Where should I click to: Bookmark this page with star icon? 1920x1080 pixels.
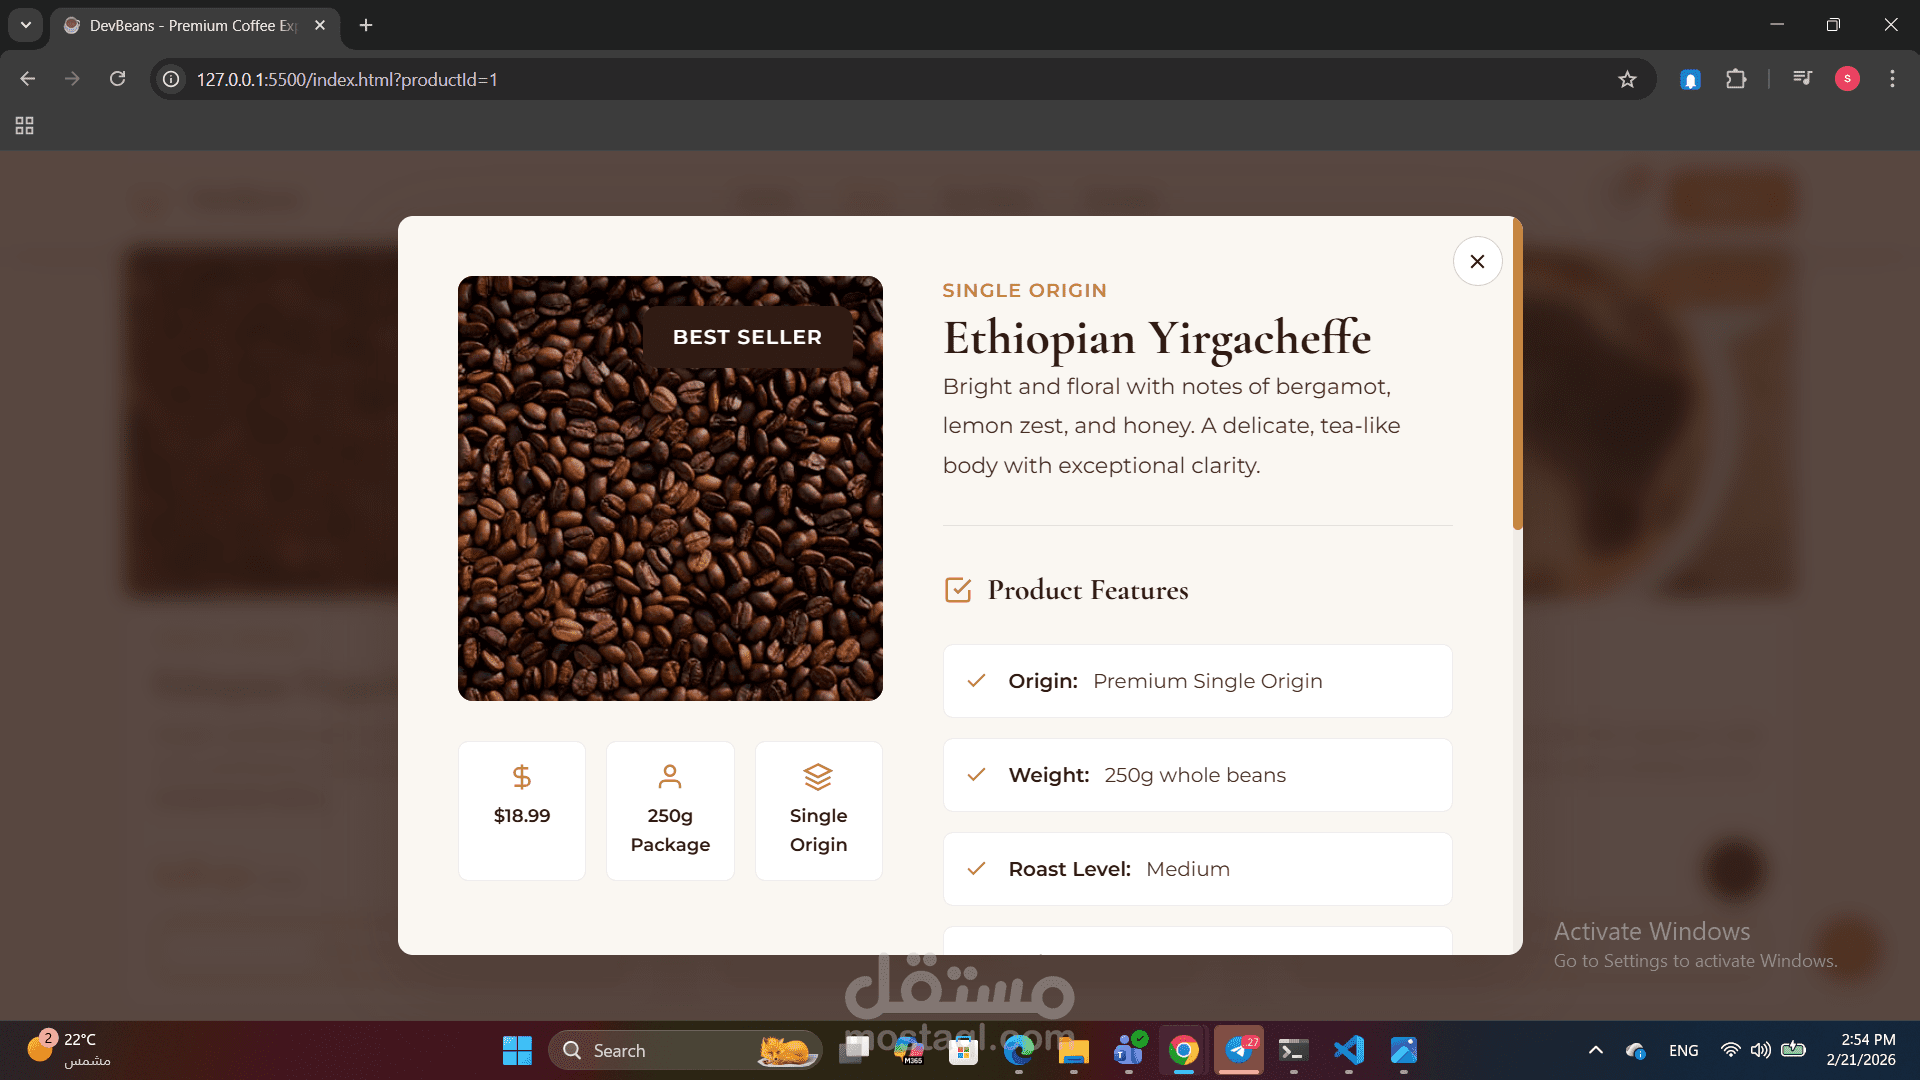tap(1627, 79)
